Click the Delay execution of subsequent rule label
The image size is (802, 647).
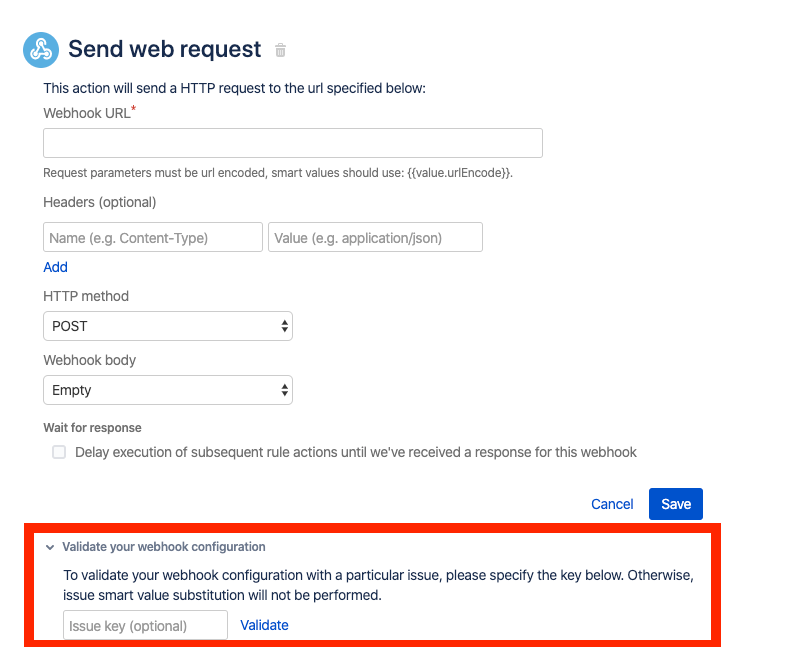click(x=355, y=452)
